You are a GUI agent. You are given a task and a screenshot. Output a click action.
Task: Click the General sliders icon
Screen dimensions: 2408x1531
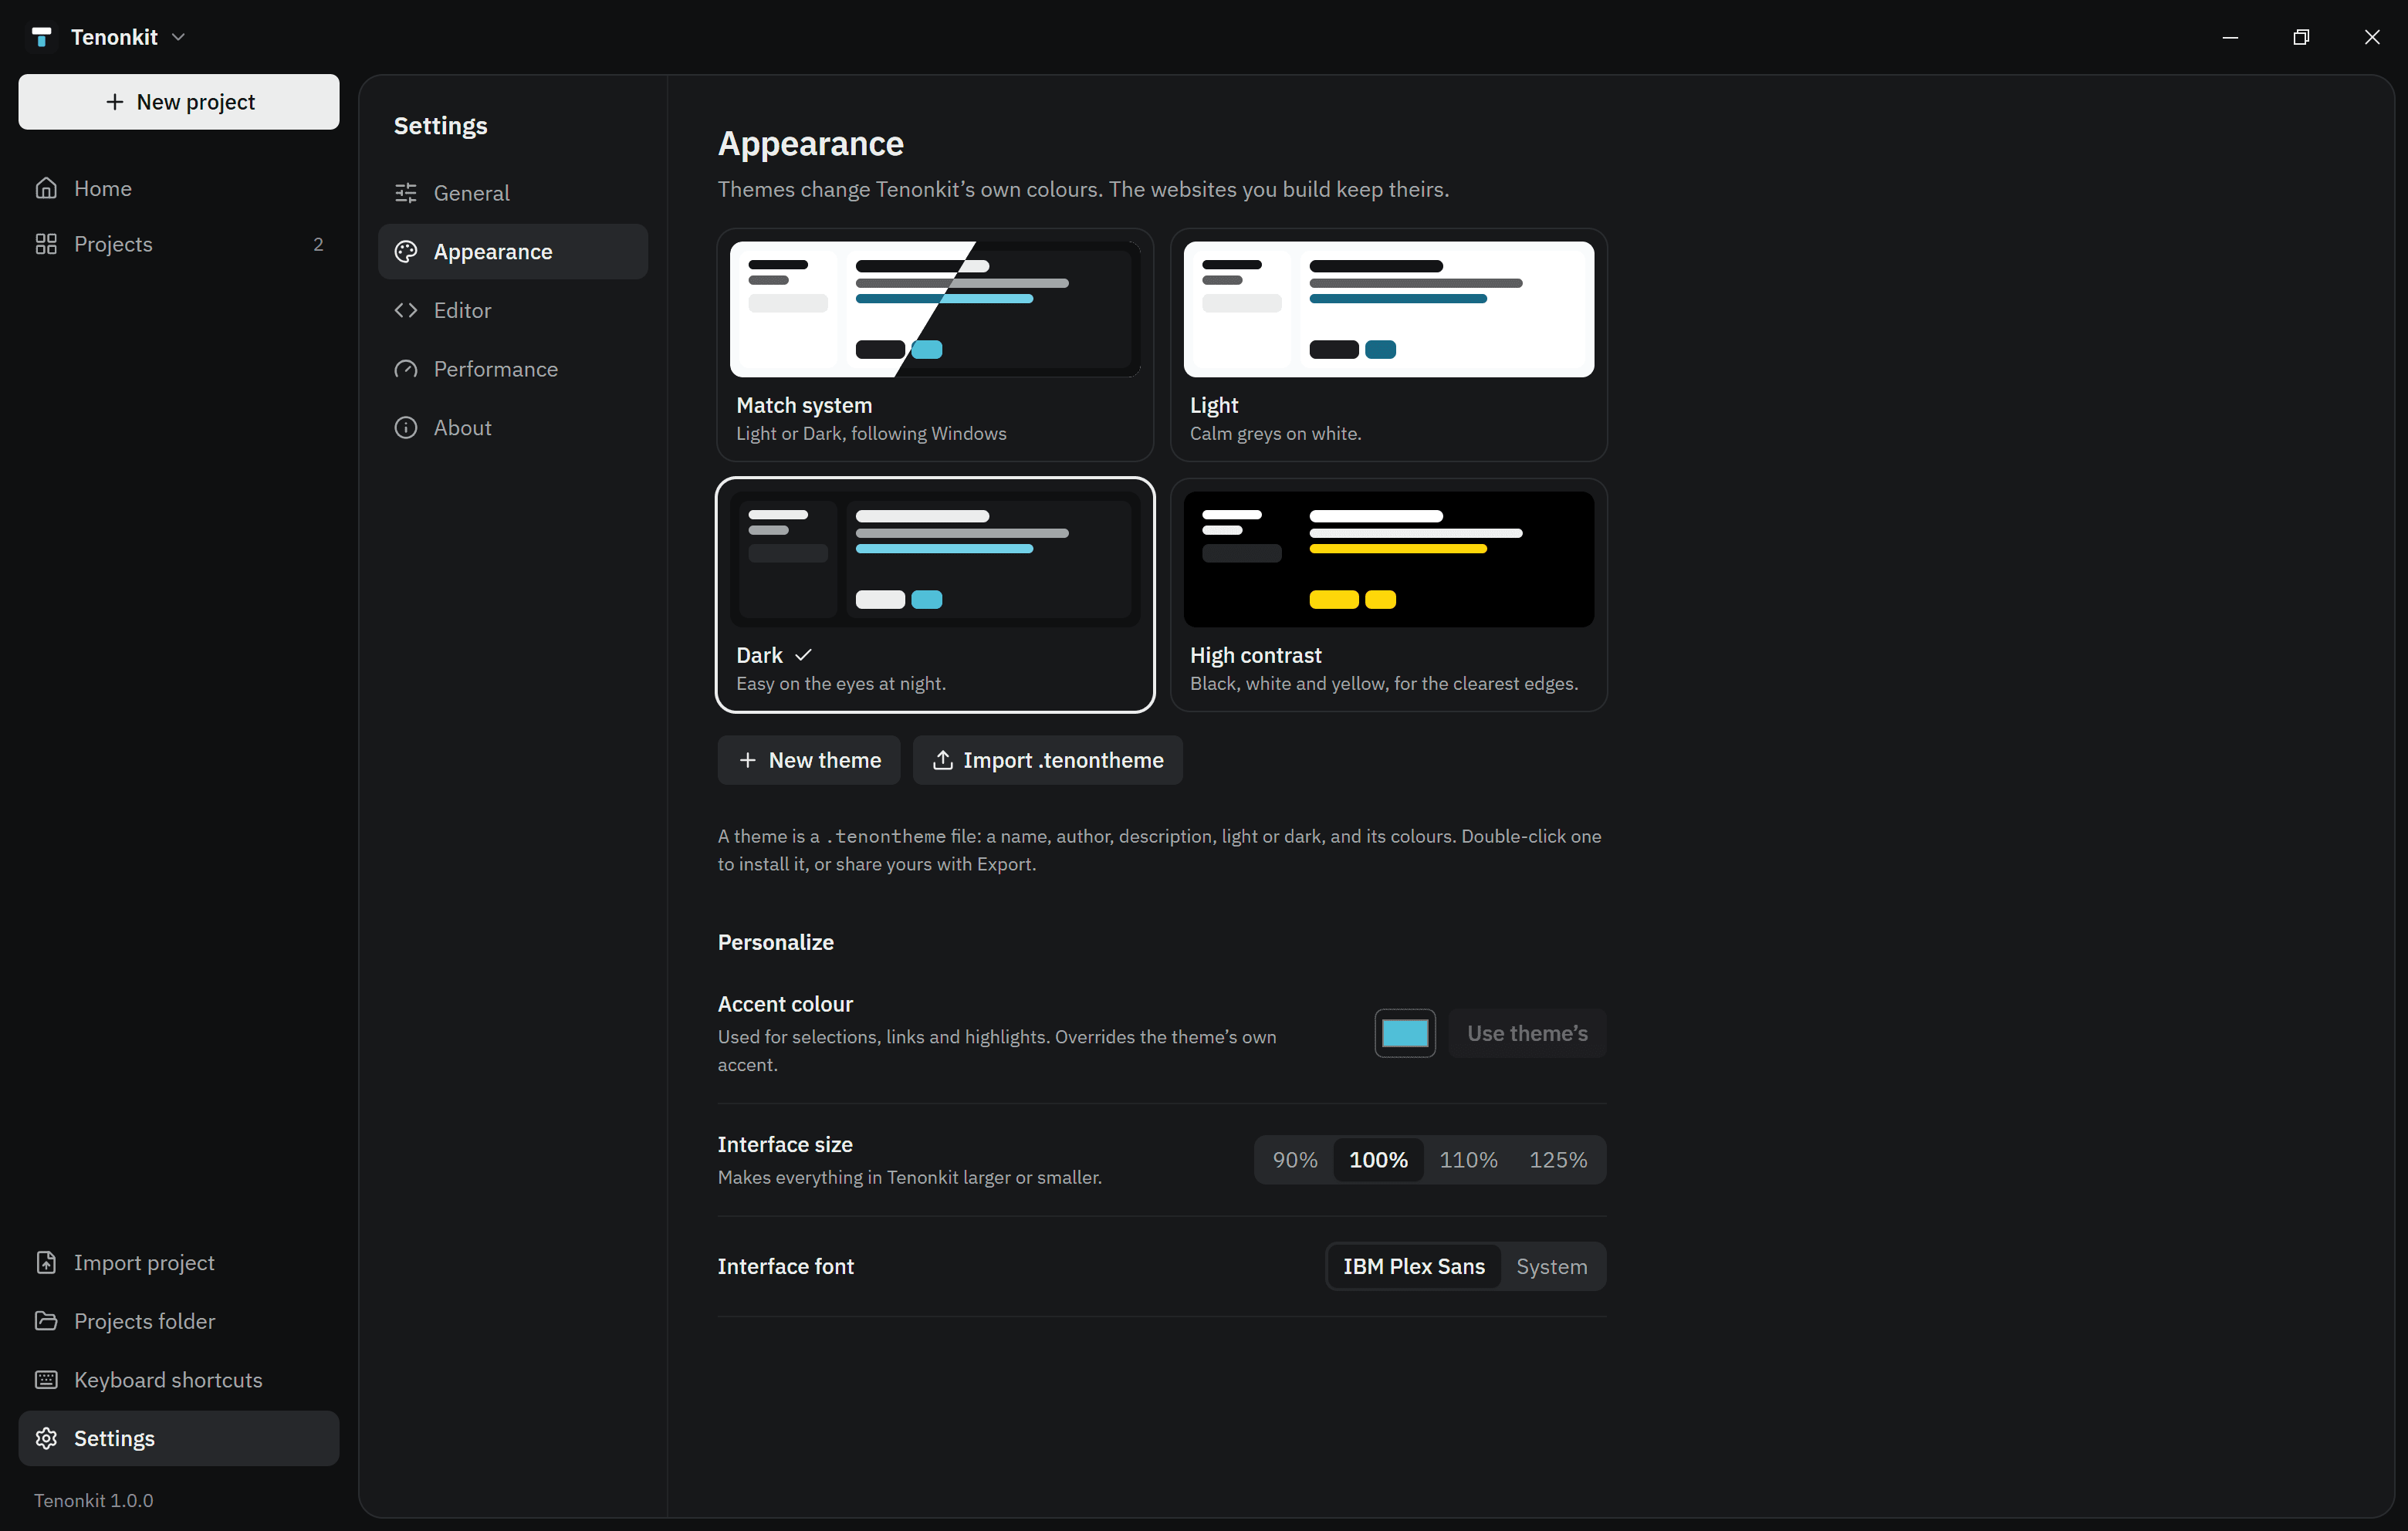[x=406, y=193]
